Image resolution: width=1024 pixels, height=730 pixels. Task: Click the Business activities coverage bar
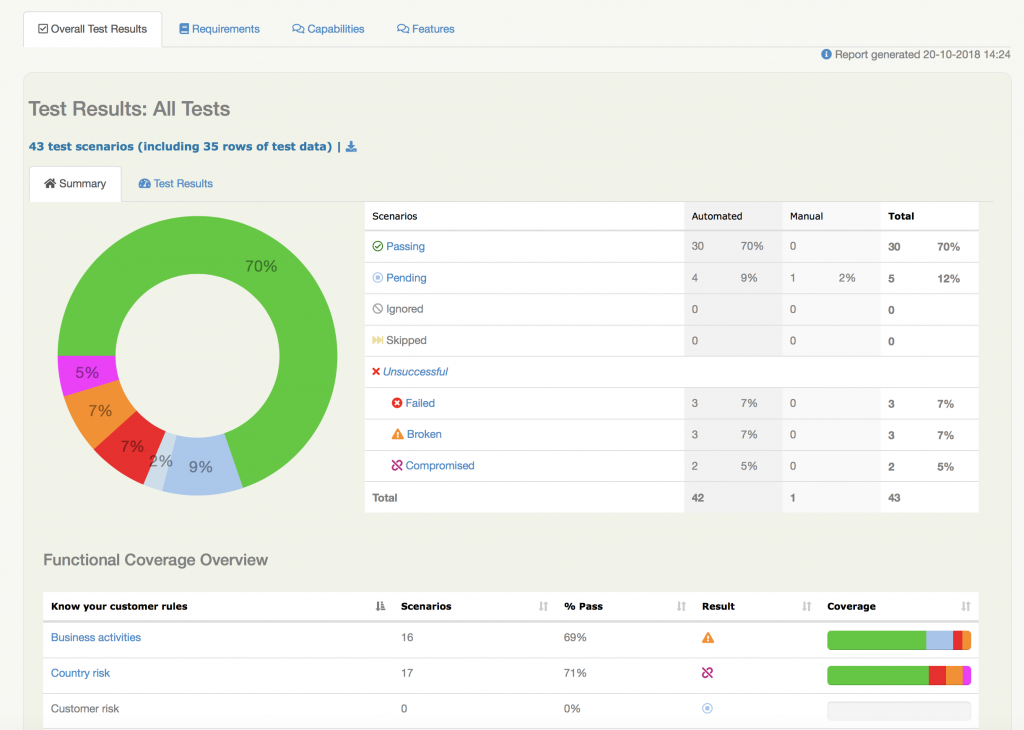tap(898, 640)
